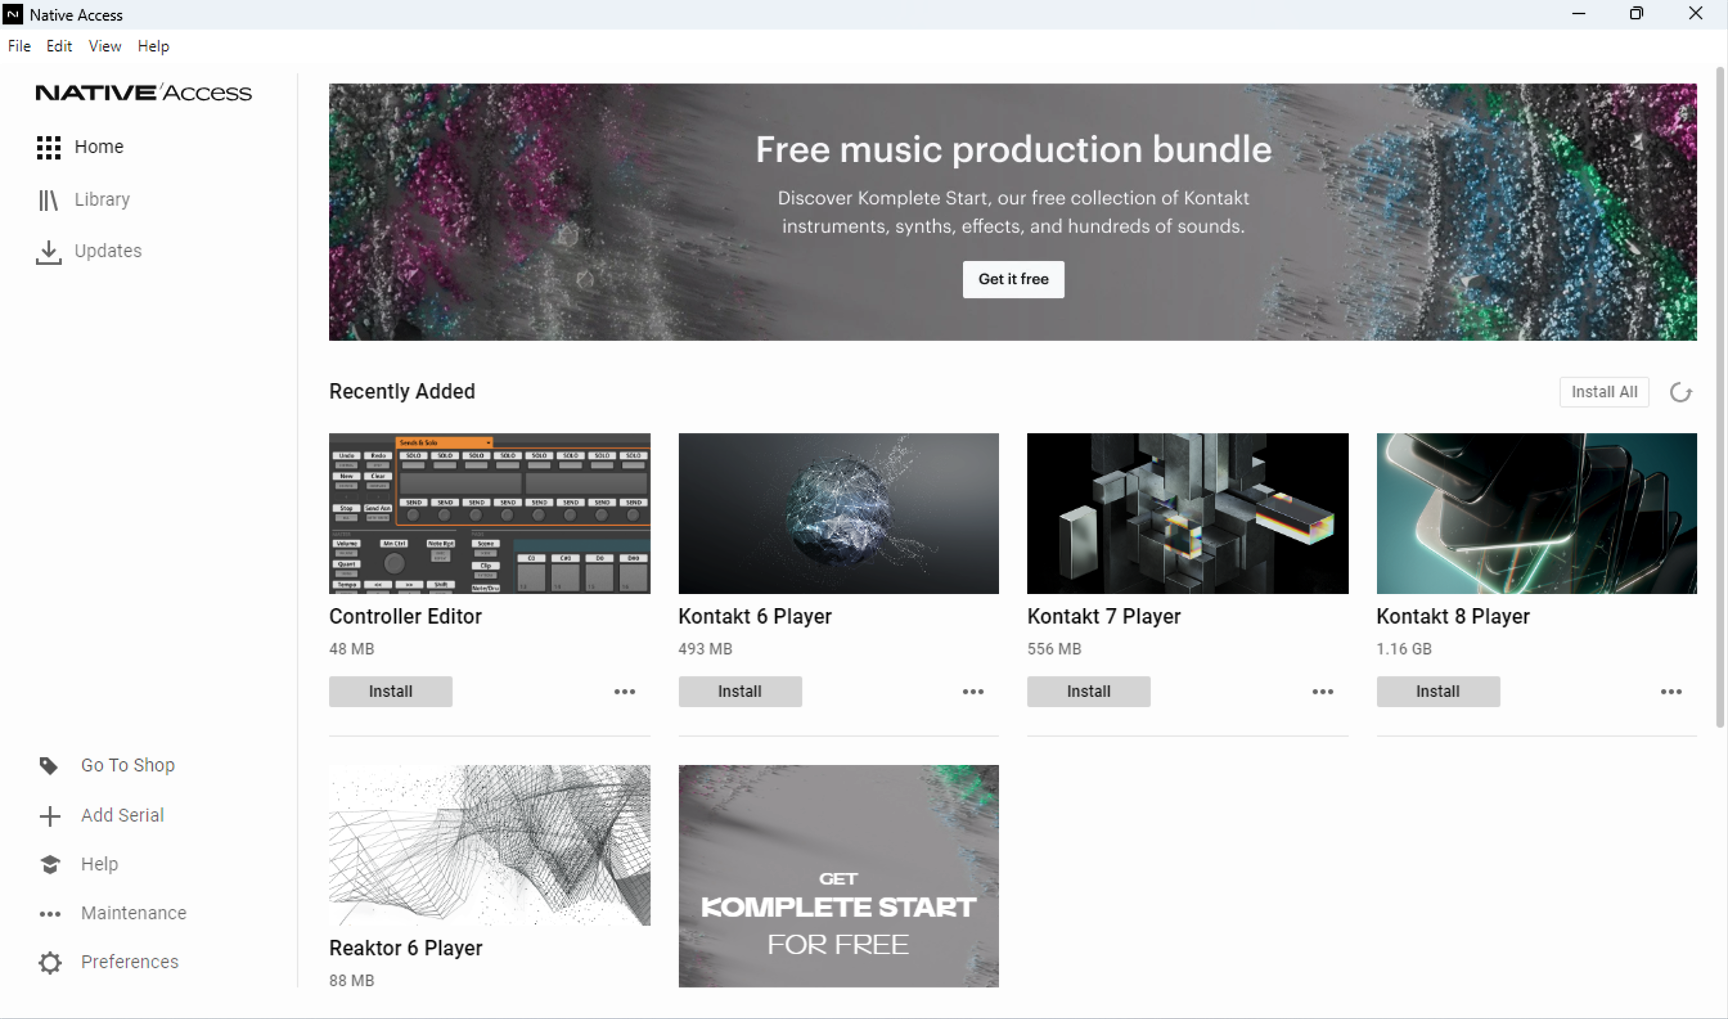Click the 88 MB size text
1728x1019 pixels.
click(352, 981)
